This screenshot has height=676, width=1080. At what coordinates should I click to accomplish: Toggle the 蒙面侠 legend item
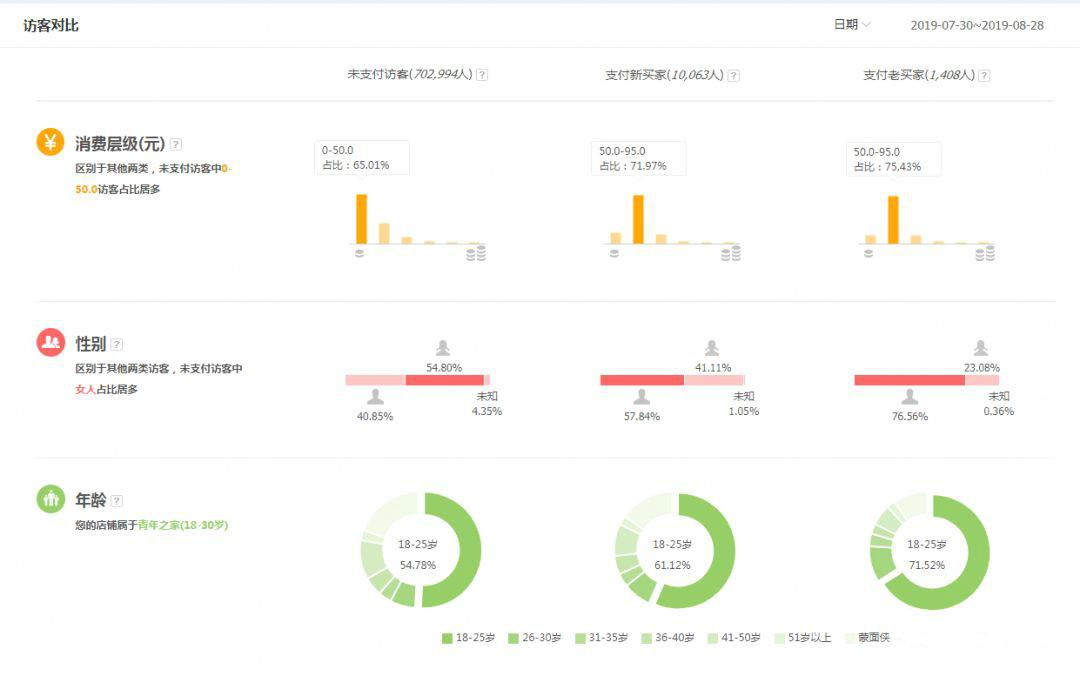(x=868, y=638)
